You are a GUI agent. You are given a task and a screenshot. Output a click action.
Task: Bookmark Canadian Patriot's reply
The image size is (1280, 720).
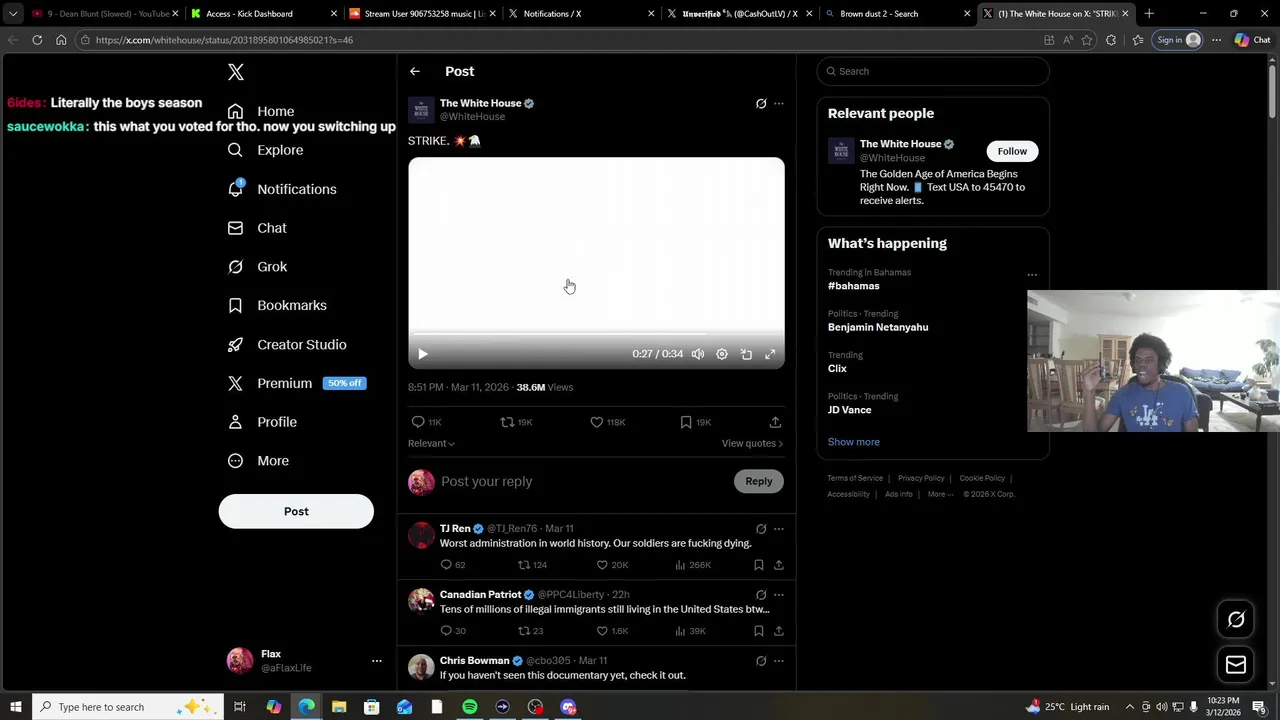pos(759,631)
